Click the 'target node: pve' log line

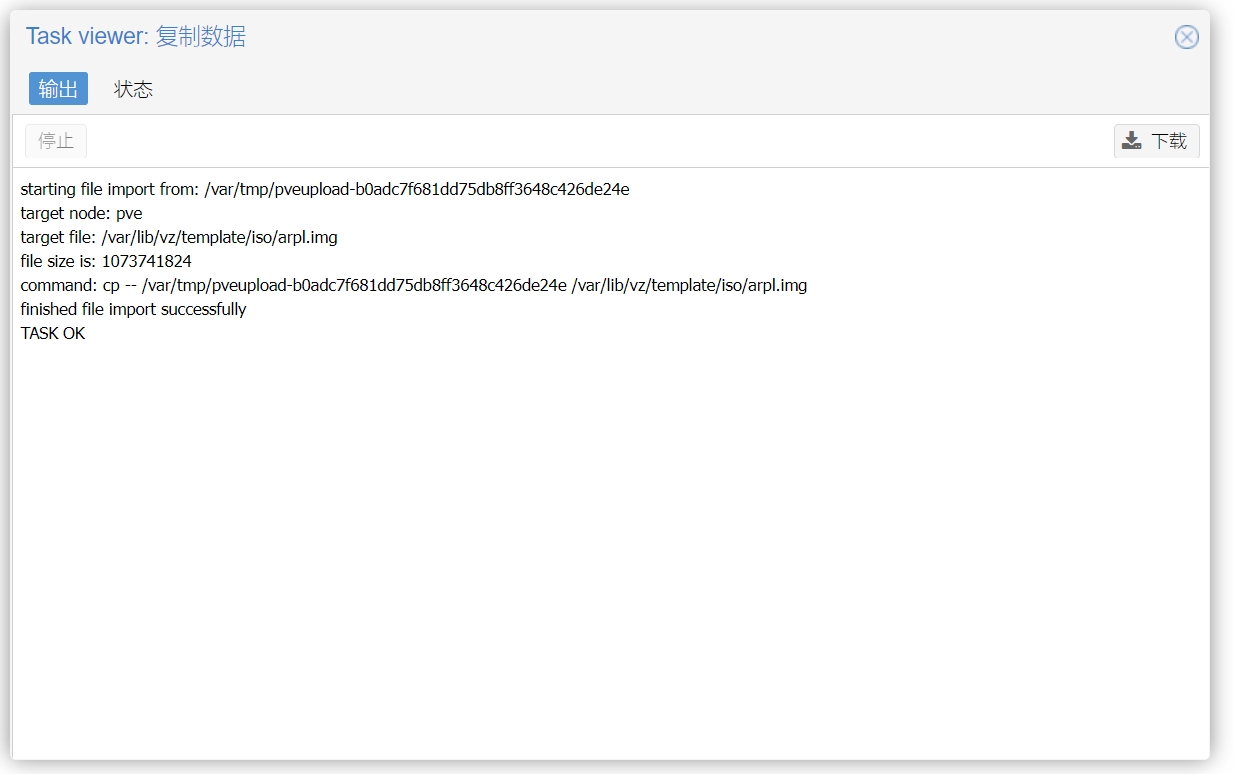(x=82, y=213)
